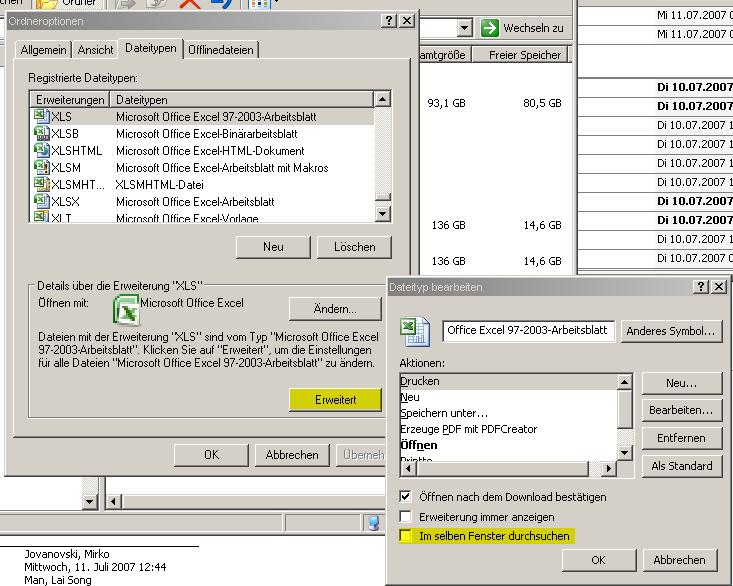The height and width of the screenshot is (586, 733).
Task: Select the XLSMHT file type icon
Action: tap(42, 184)
